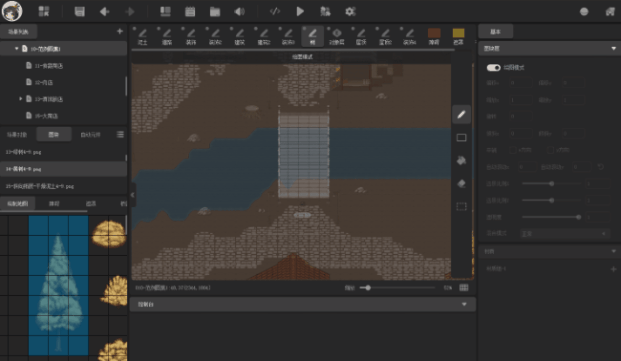
Task: Open the script editor code icon
Action: [275, 11]
